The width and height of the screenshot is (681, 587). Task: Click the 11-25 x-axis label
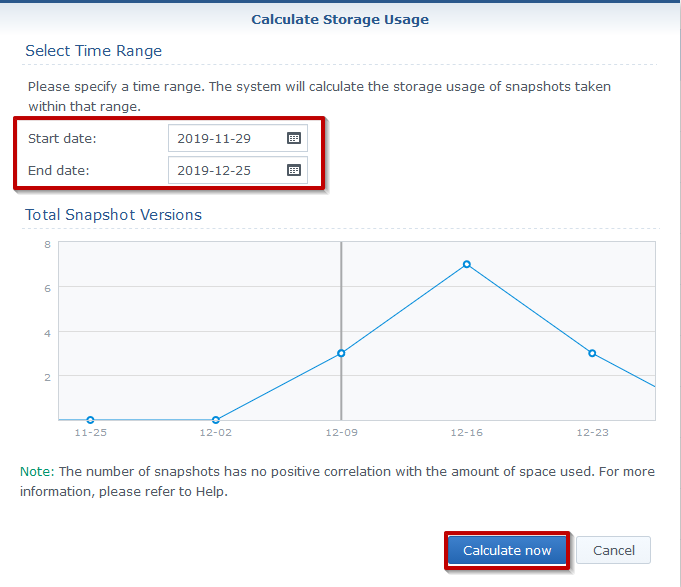click(x=90, y=433)
